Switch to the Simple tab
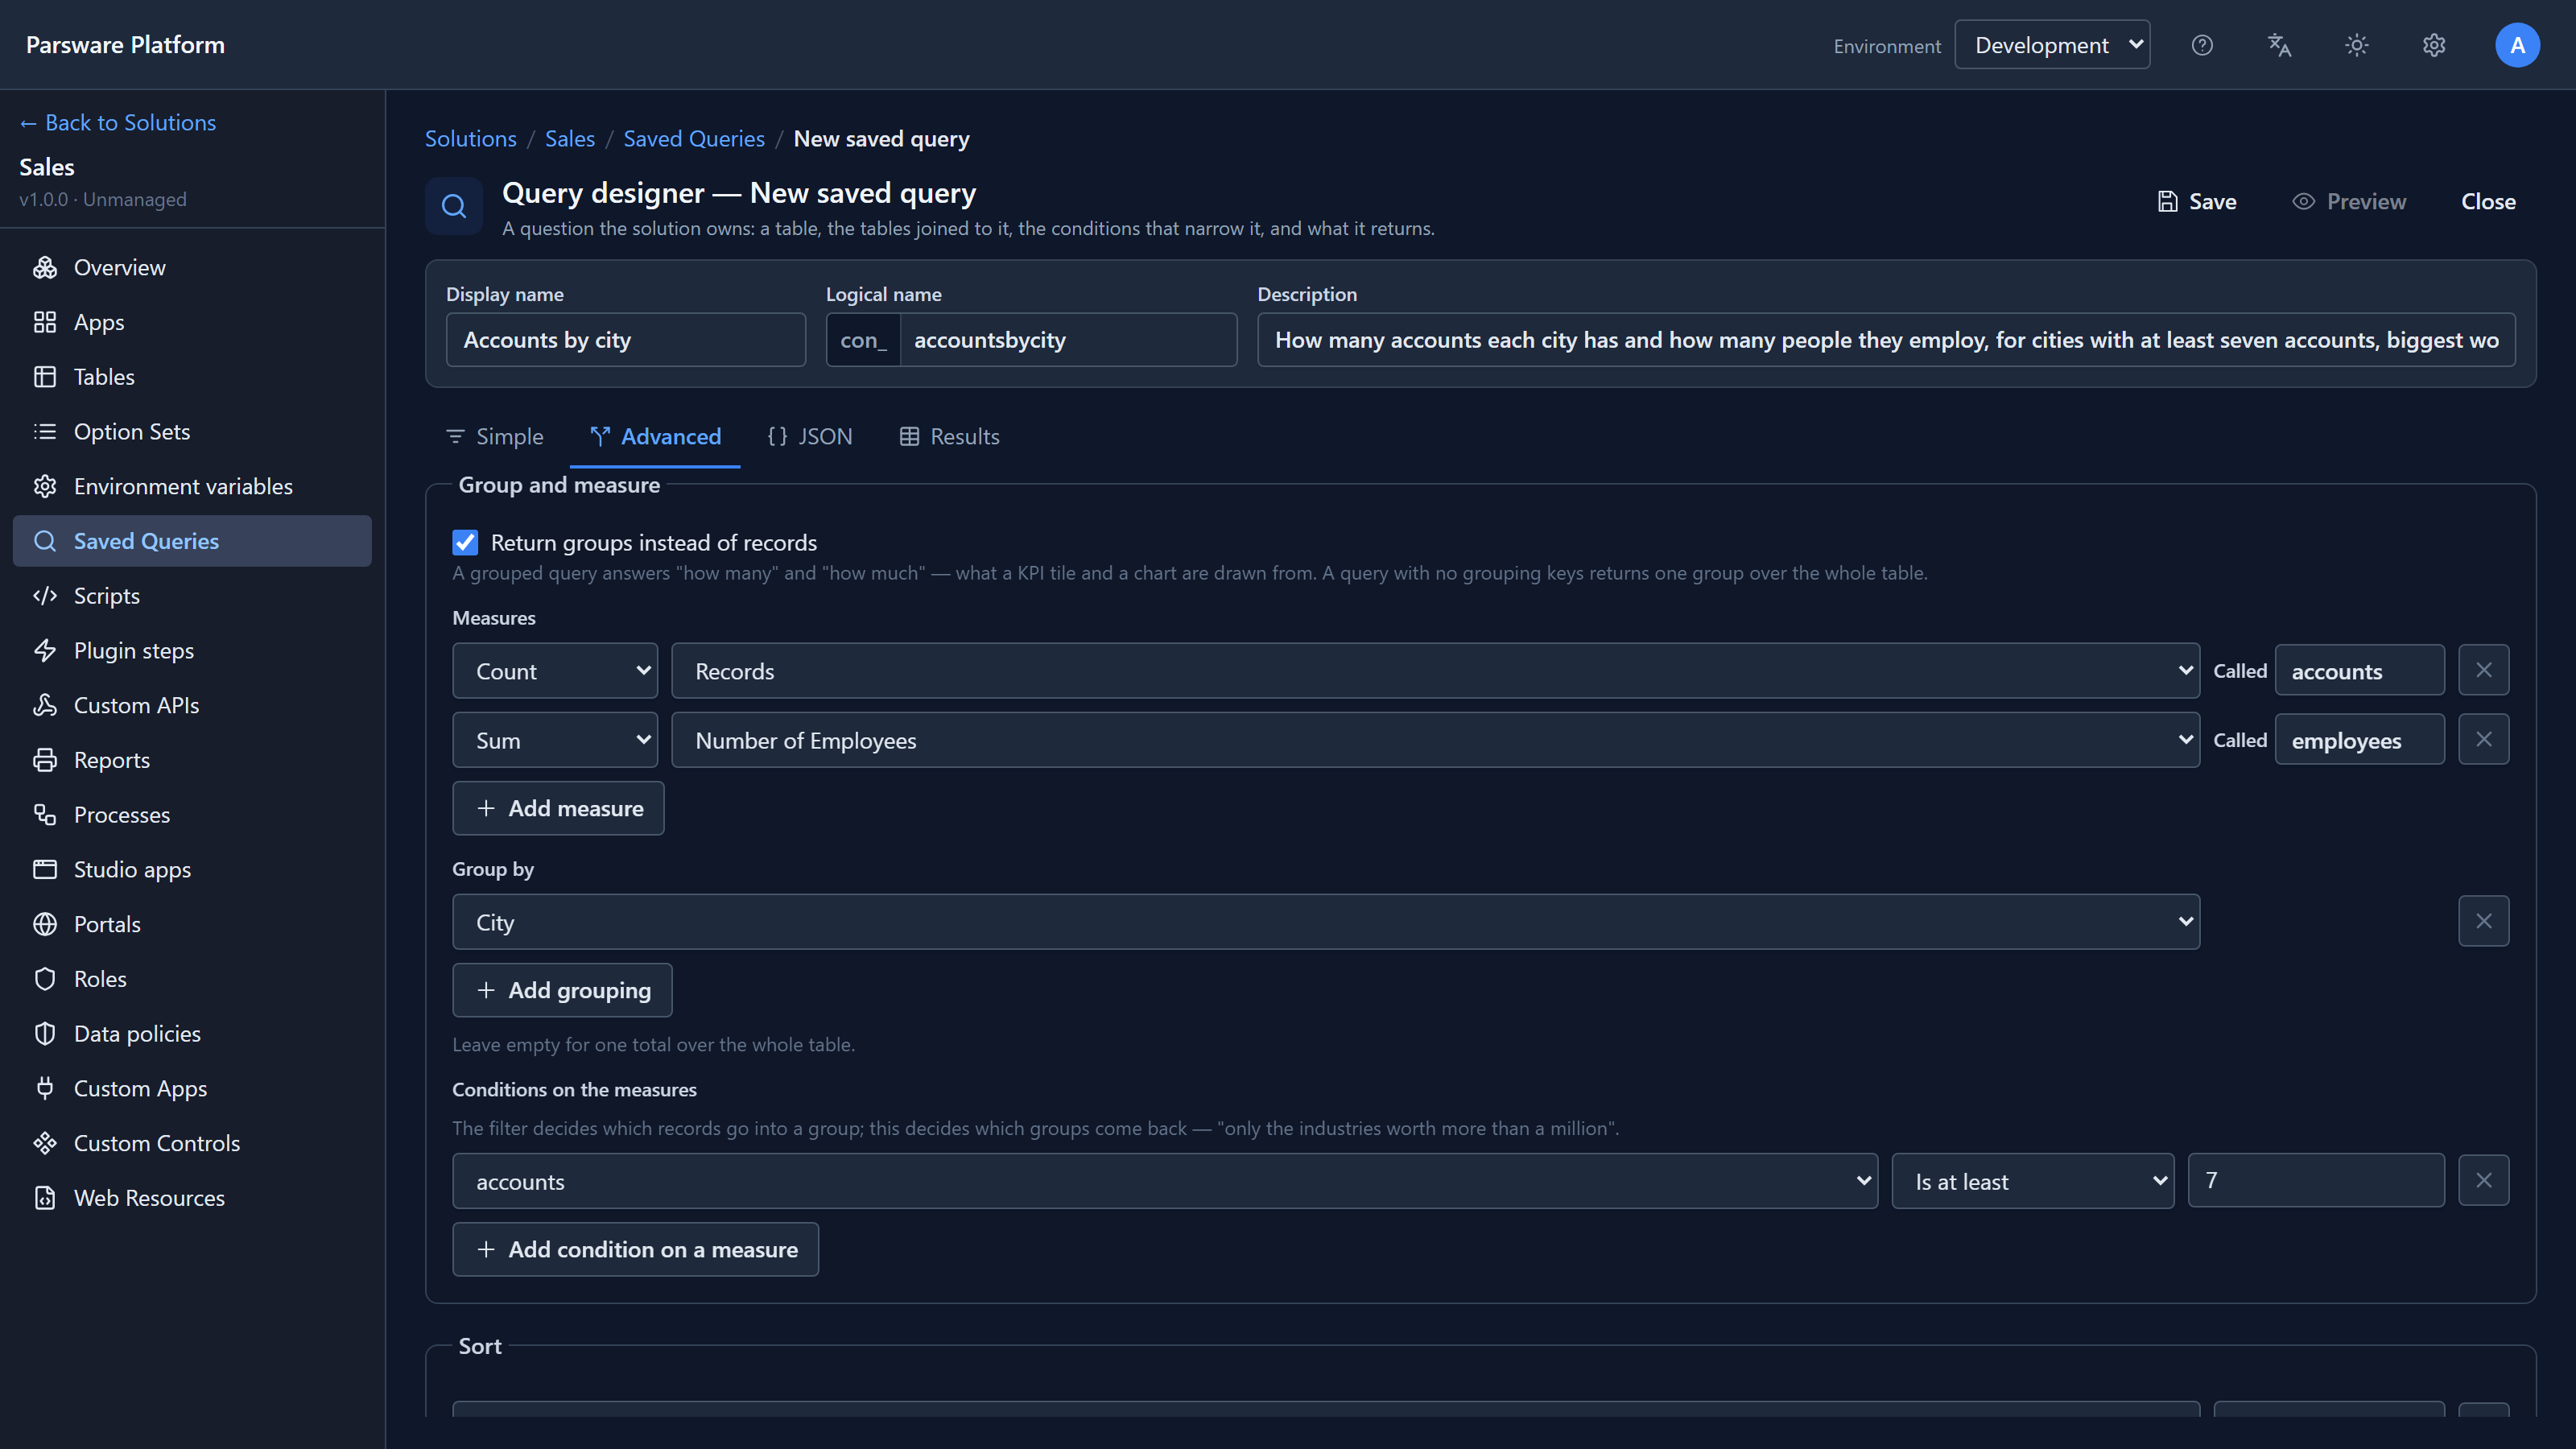 494,436
